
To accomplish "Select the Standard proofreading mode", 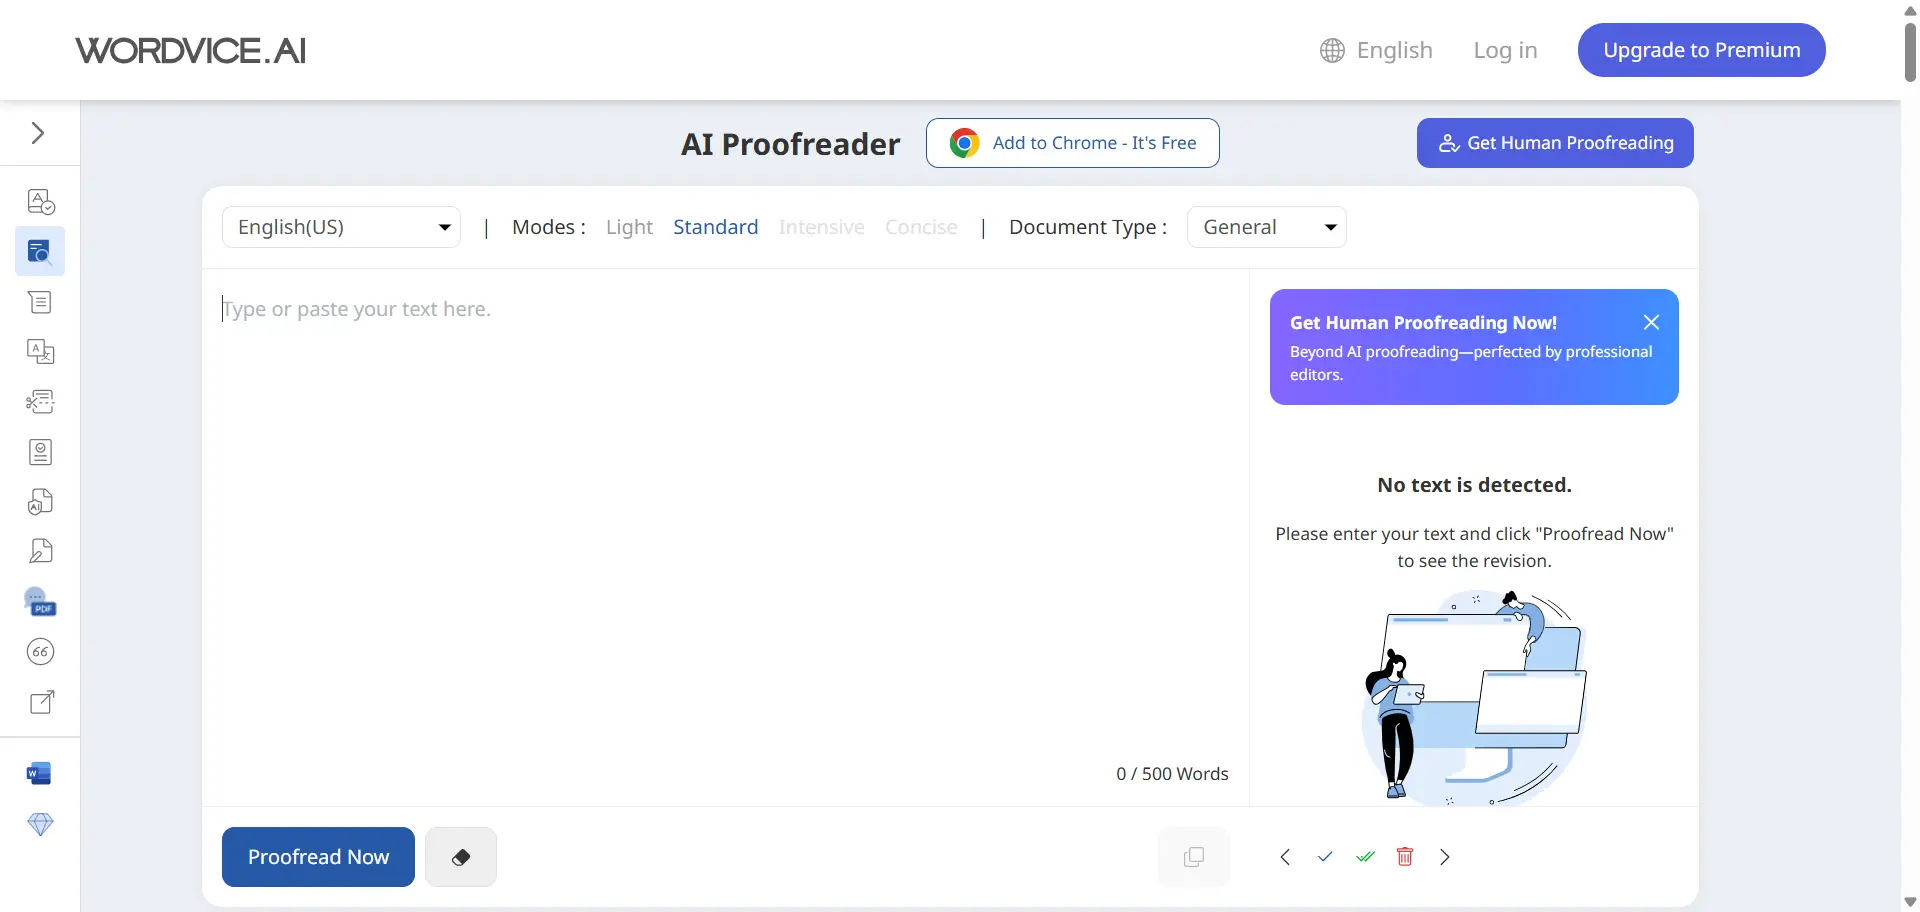I will tap(716, 227).
